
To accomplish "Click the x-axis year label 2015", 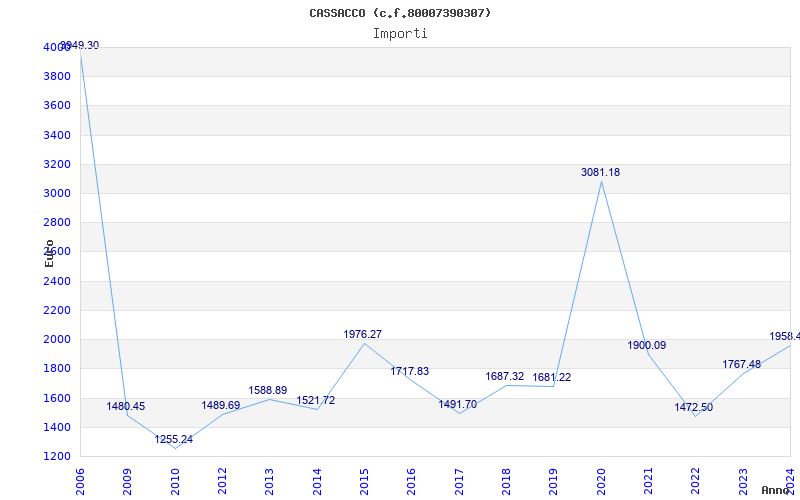I will (364, 482).
